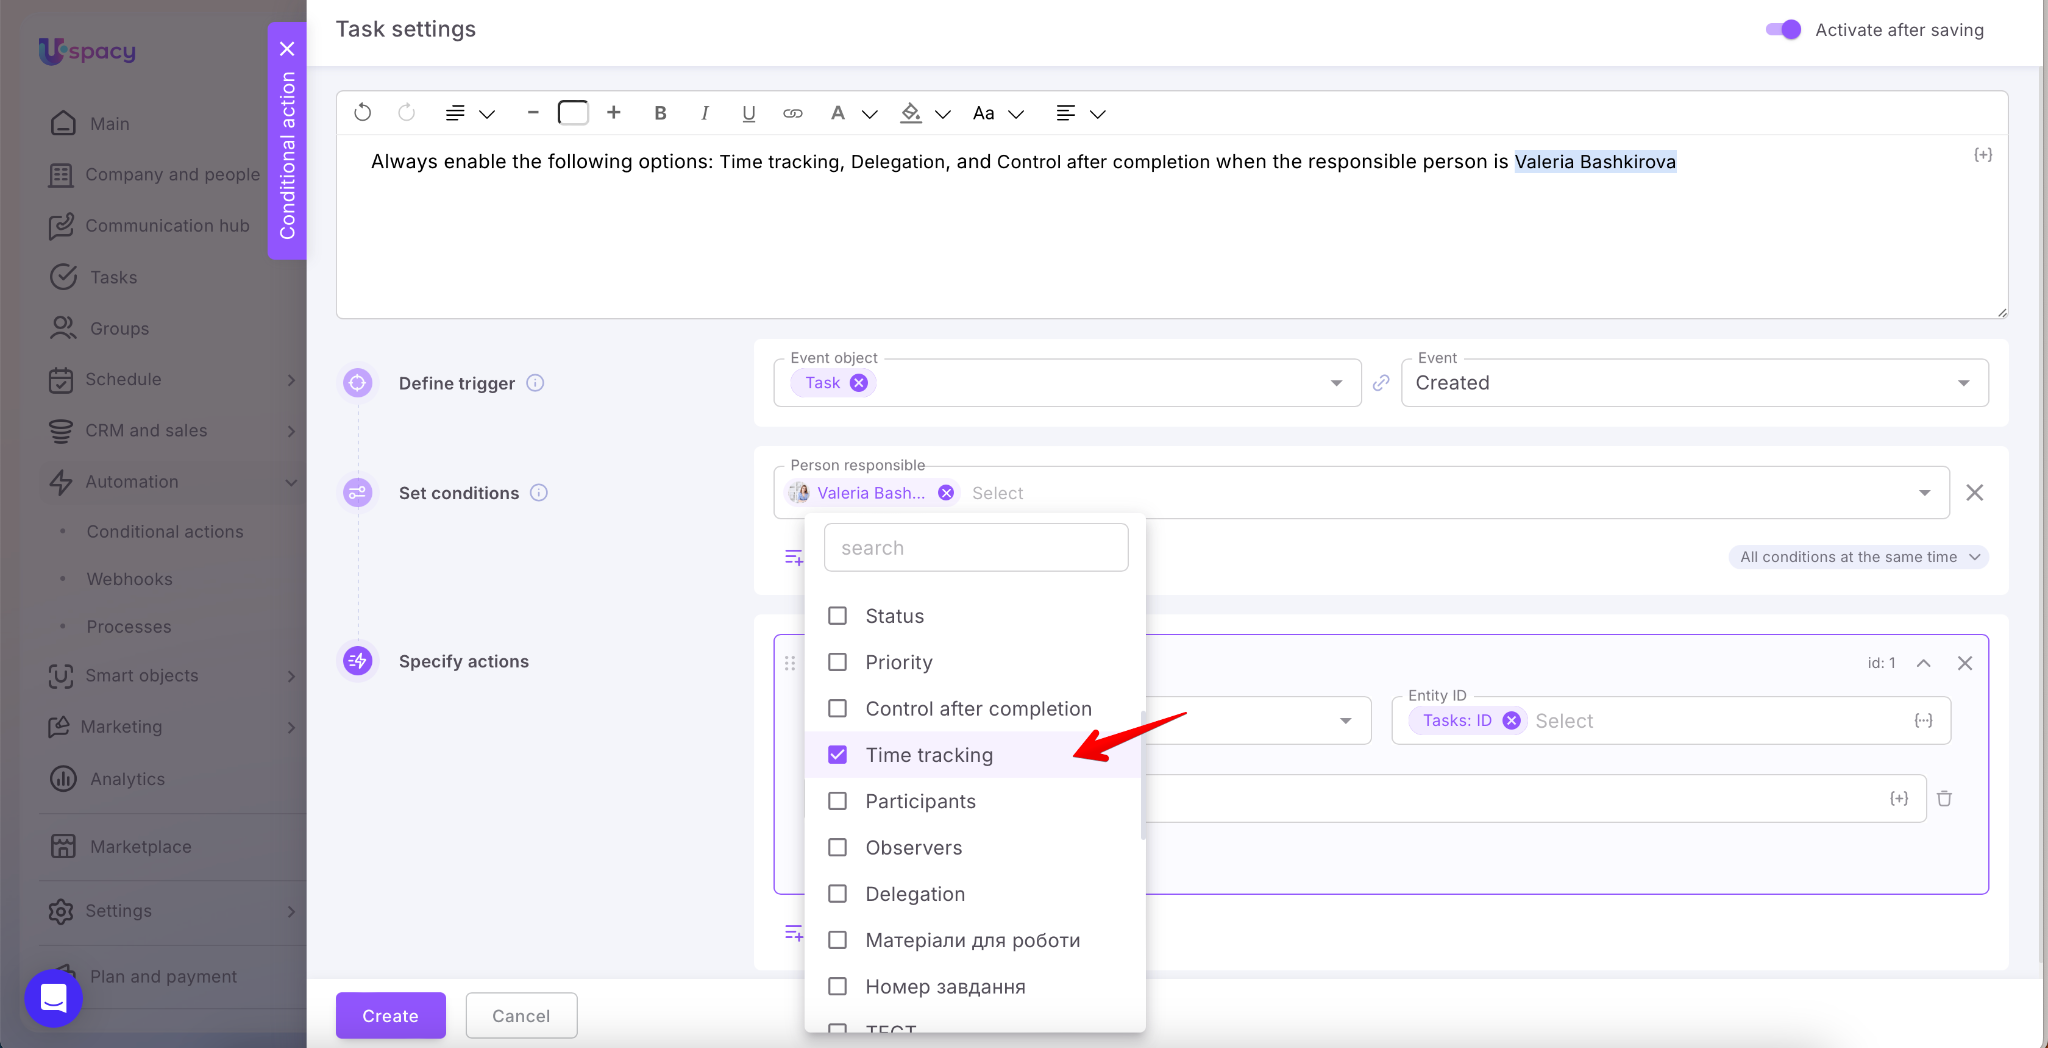The height and width of the screenshot is (1048, 2048).
Task: Delete action field with trash icon
Action: tap(1944, 798)
